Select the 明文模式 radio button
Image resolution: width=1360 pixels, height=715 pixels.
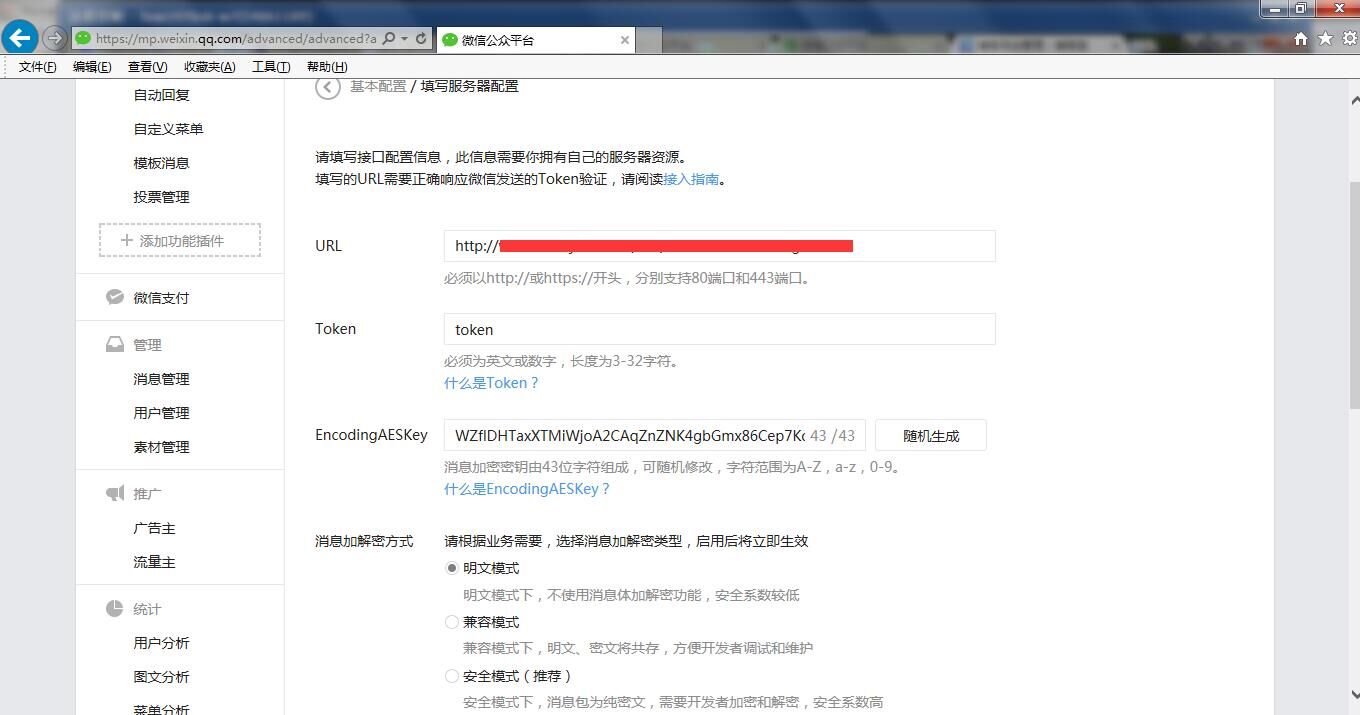pyautogui.click(x=452, y=568)
